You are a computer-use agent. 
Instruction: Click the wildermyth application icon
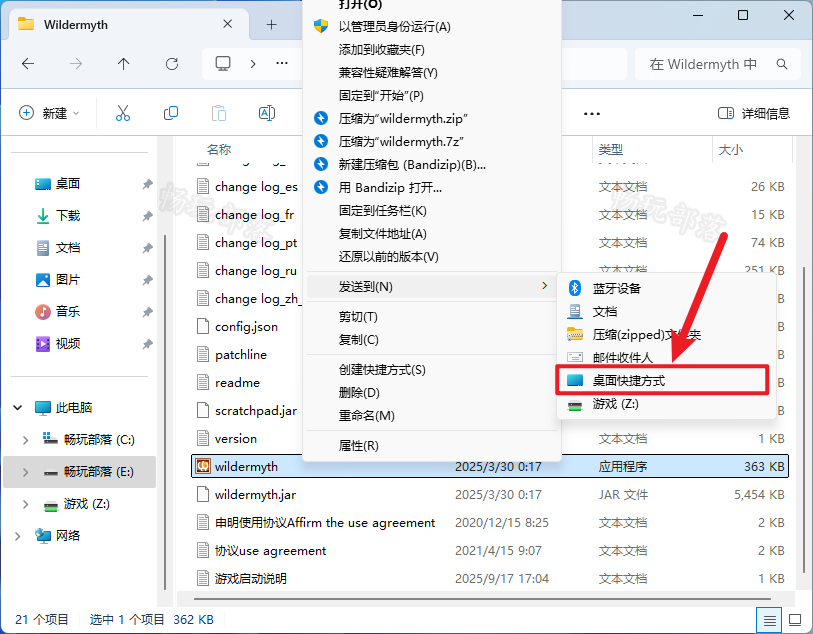coord(203,467)
